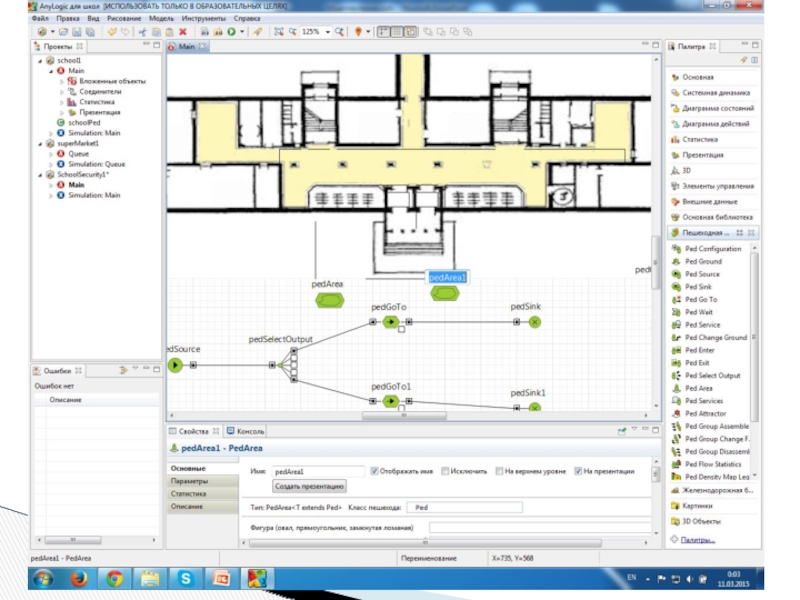Screen dimensions: 800x600
Task: Toggle the 'На верхнем уровне' checkbox
Action: [499, 471]
